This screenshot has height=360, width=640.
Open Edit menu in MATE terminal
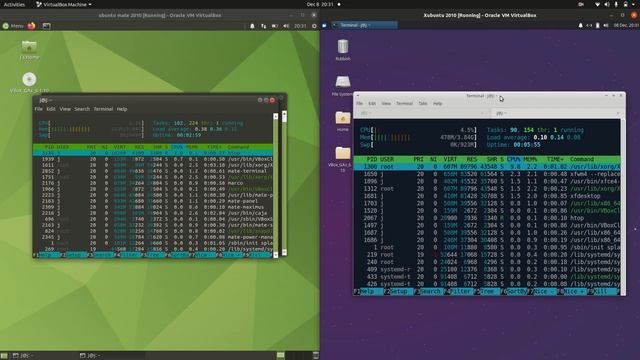tap(51, 109)
